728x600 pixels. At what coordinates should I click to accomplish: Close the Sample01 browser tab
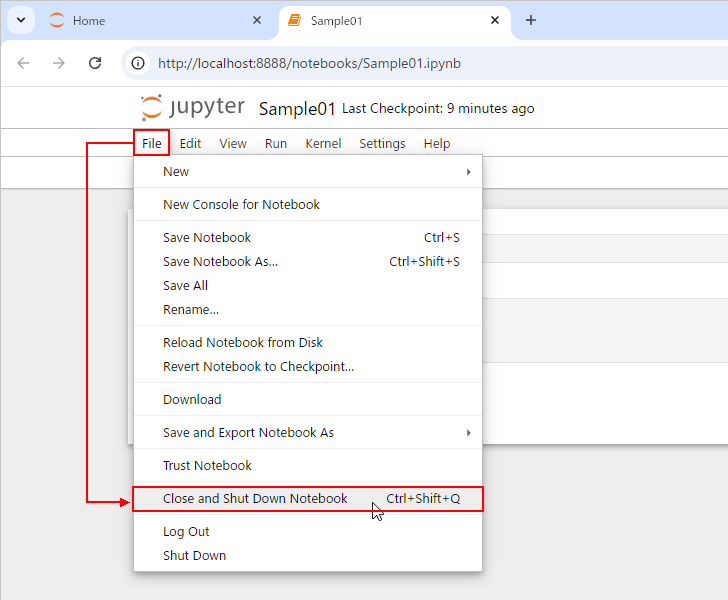(x=495, y=20)
